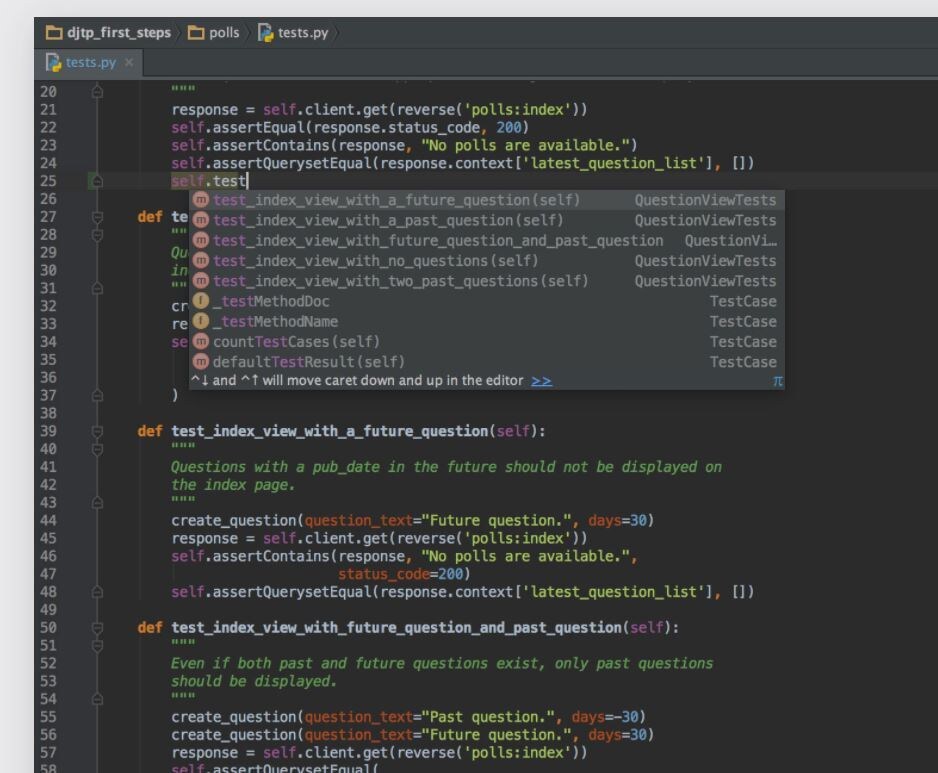Select _testMethodDoc completion item

pos(486,302)
